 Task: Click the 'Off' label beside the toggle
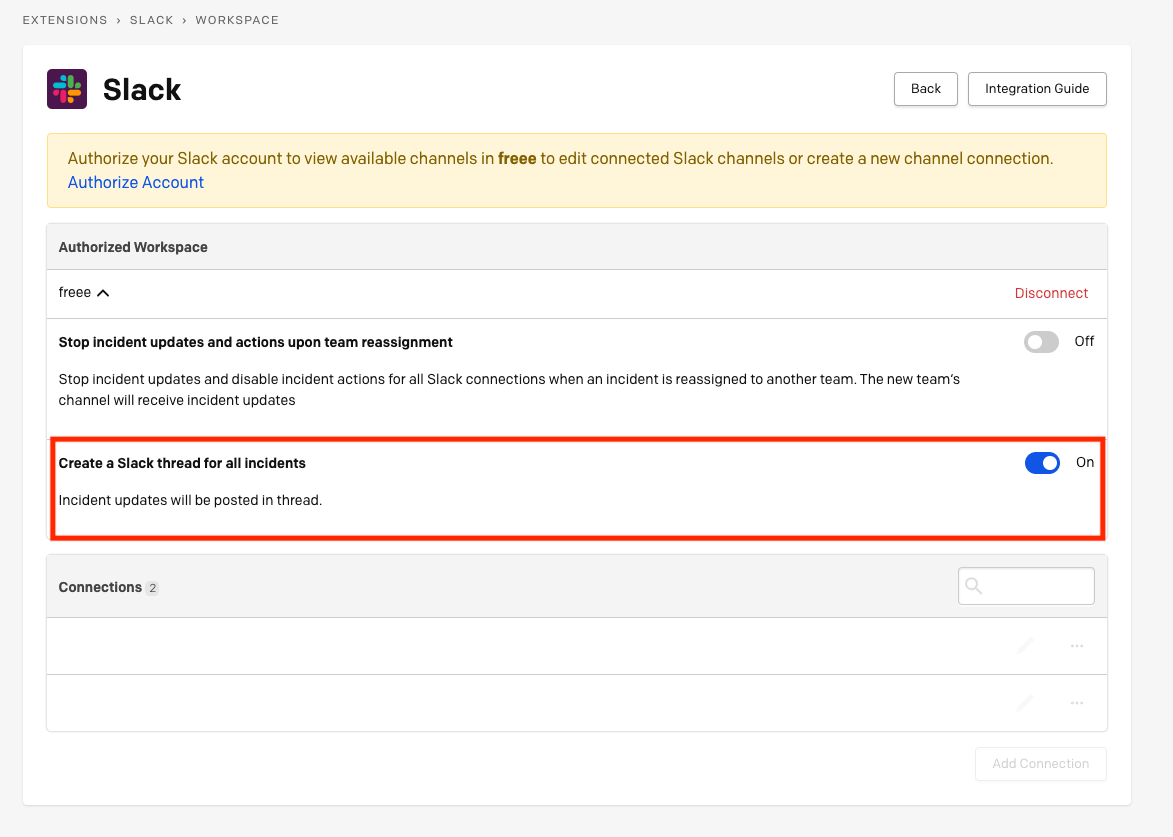tap(1084, 341)
